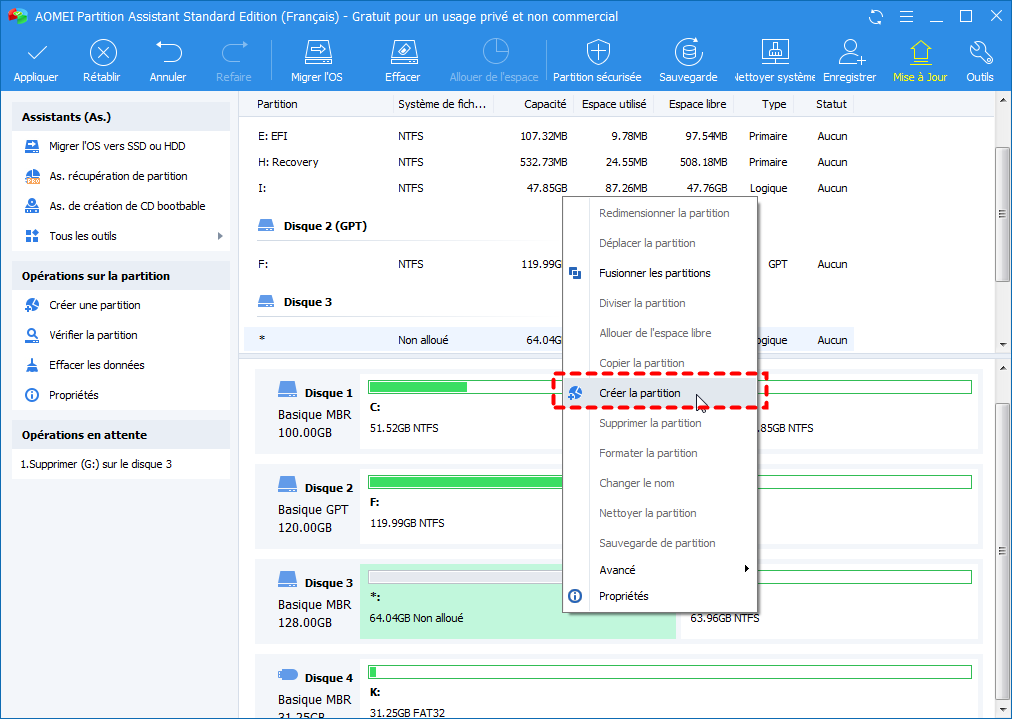Viewport: 1012px width, 719px height.
Task: Choose Créer la partition in context menu
Action: pyautogui.click(x=640, y=393)
